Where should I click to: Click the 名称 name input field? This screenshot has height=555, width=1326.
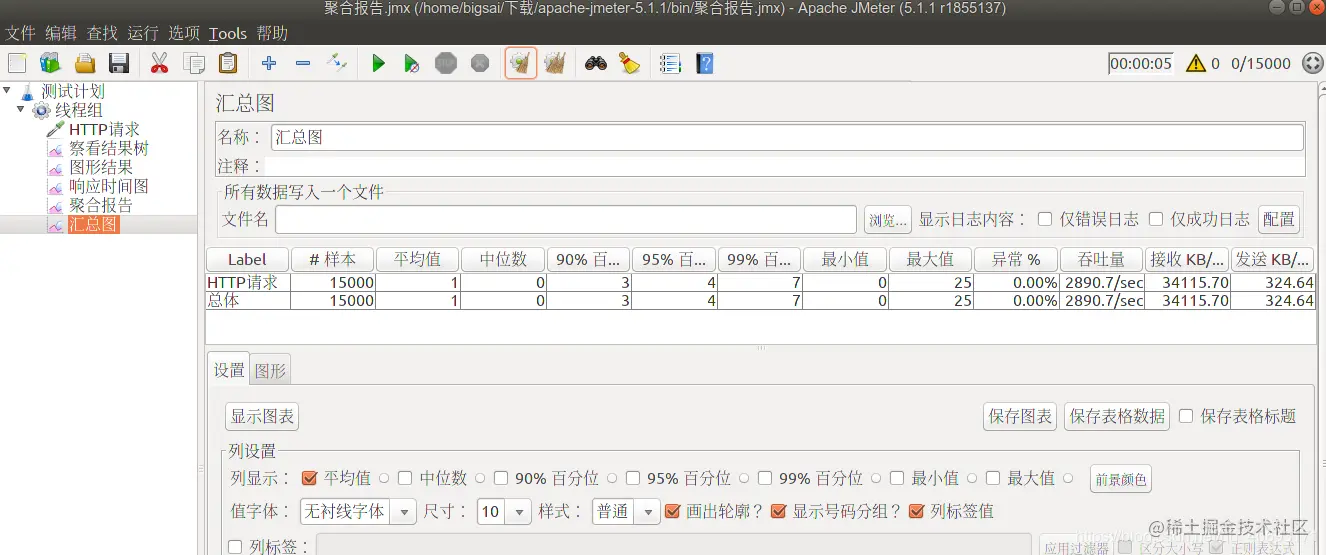point(787,137)
